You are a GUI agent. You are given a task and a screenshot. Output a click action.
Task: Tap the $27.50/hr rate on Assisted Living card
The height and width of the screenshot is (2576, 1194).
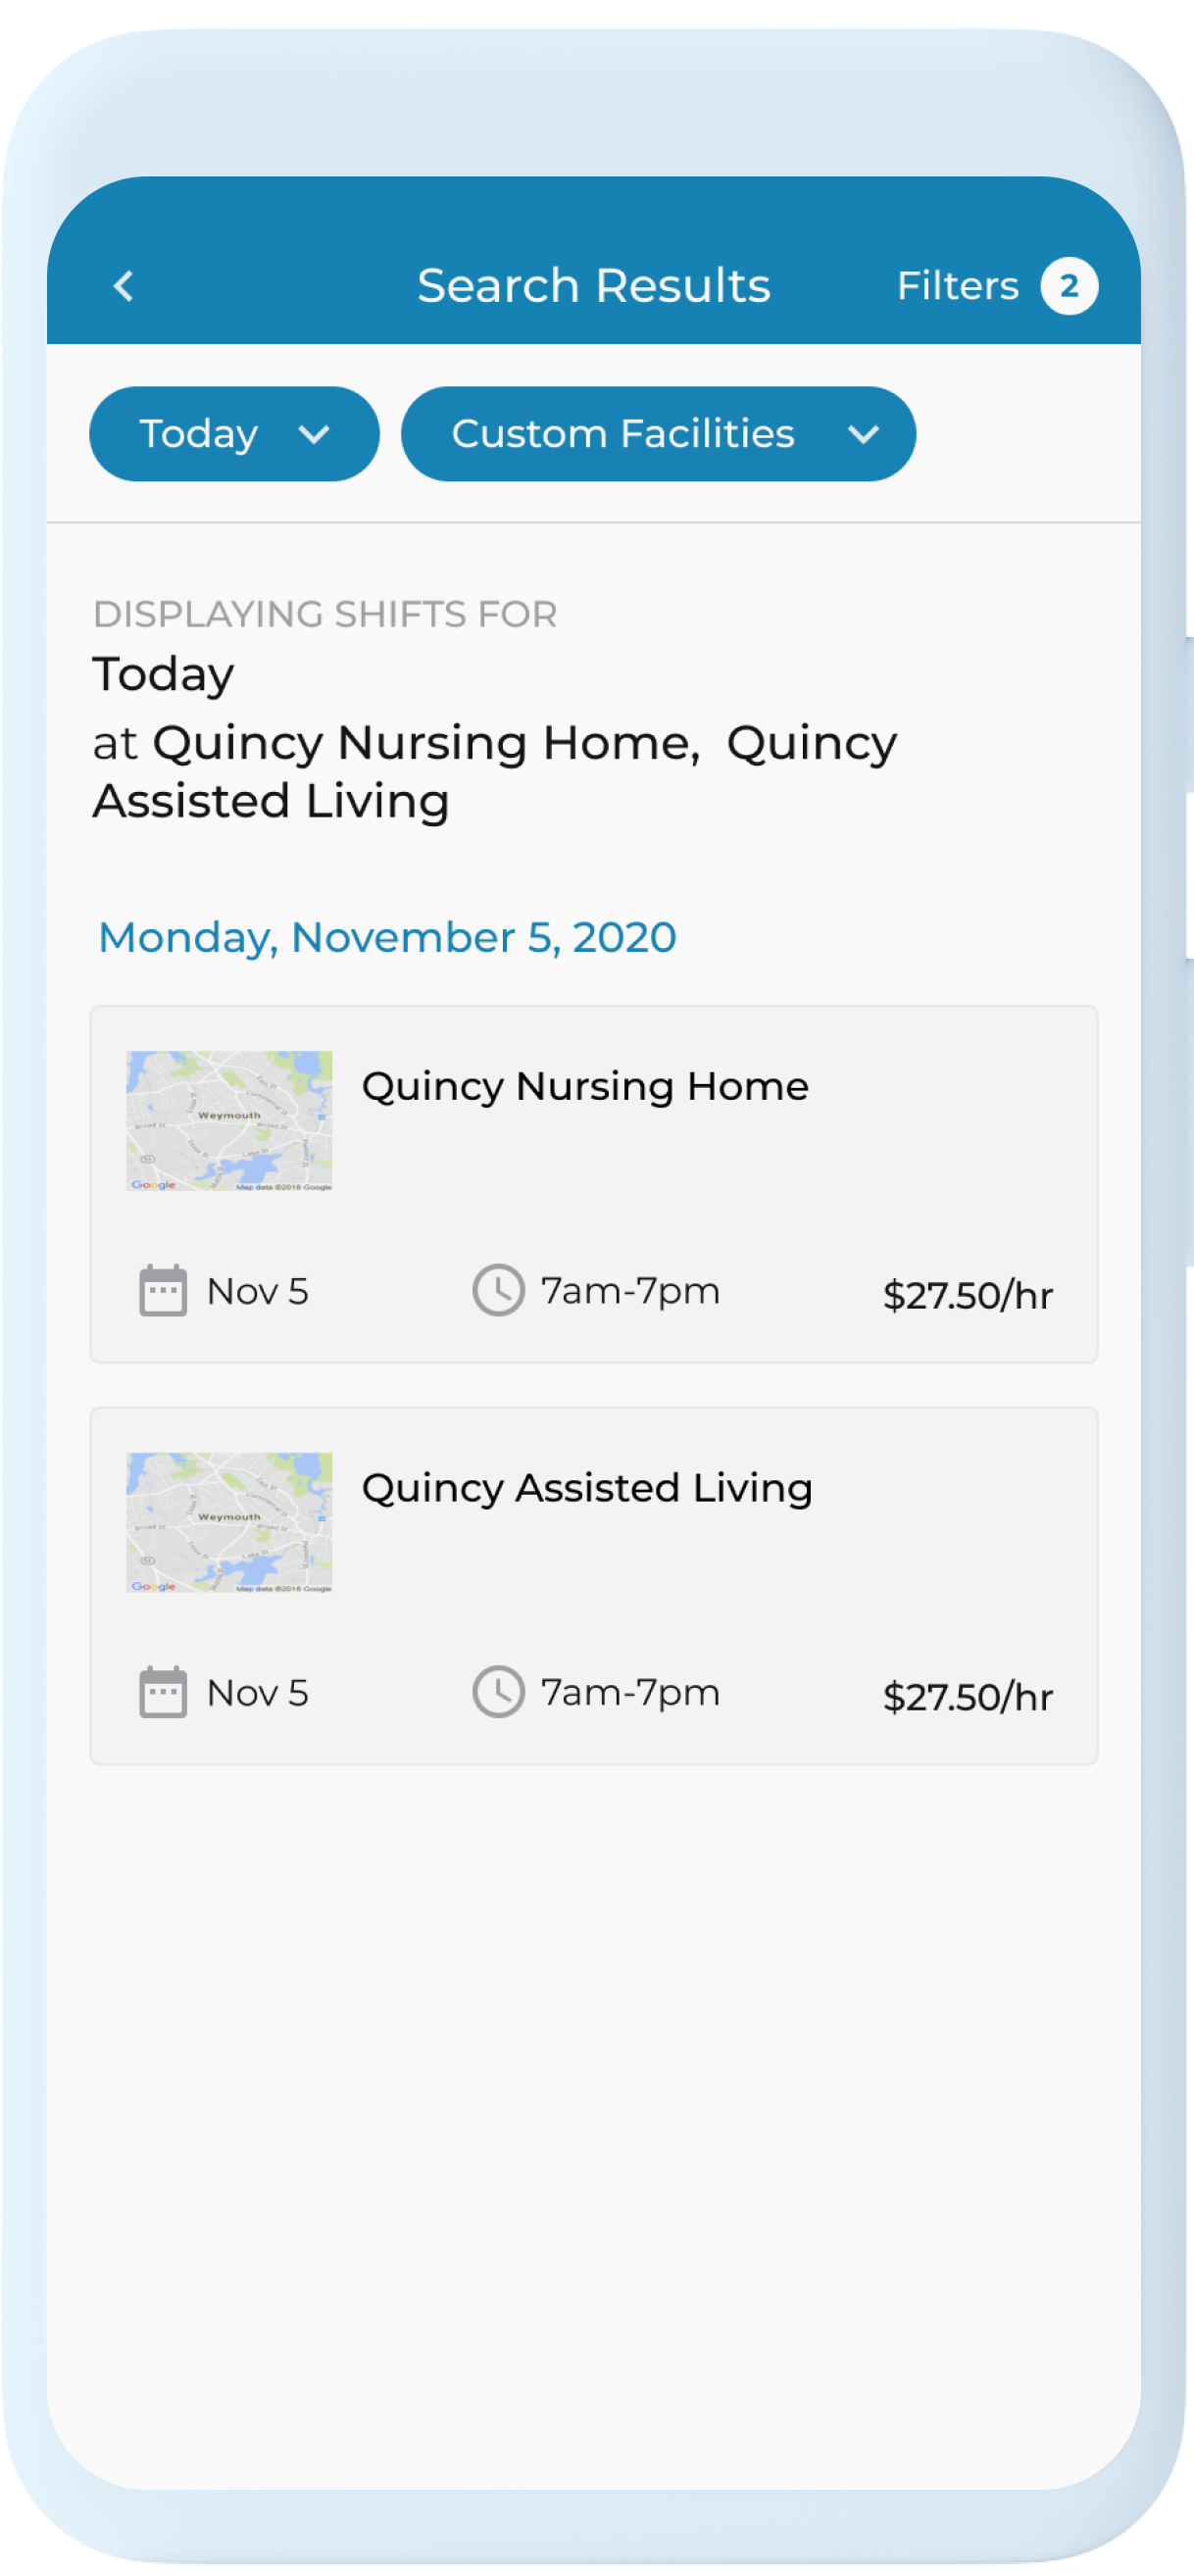(x=967, y=1697)
